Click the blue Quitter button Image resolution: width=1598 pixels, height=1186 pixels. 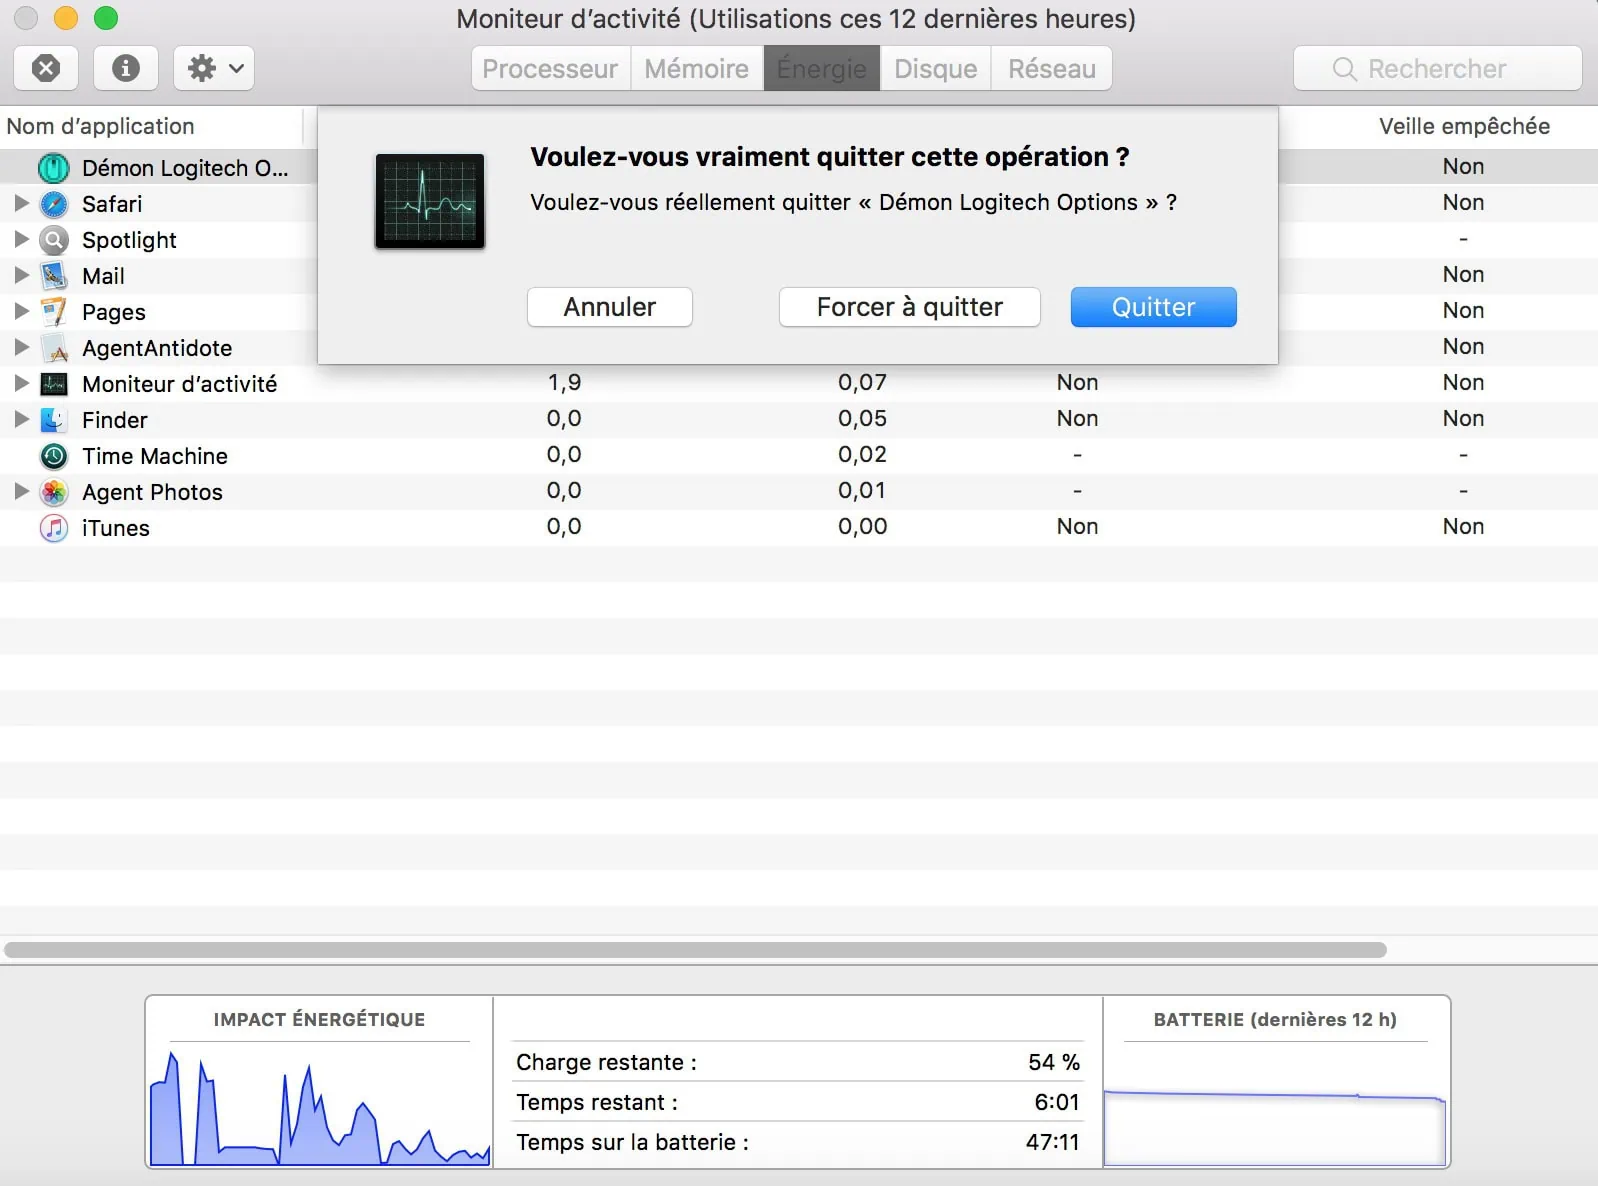(x=1153, y=307)
